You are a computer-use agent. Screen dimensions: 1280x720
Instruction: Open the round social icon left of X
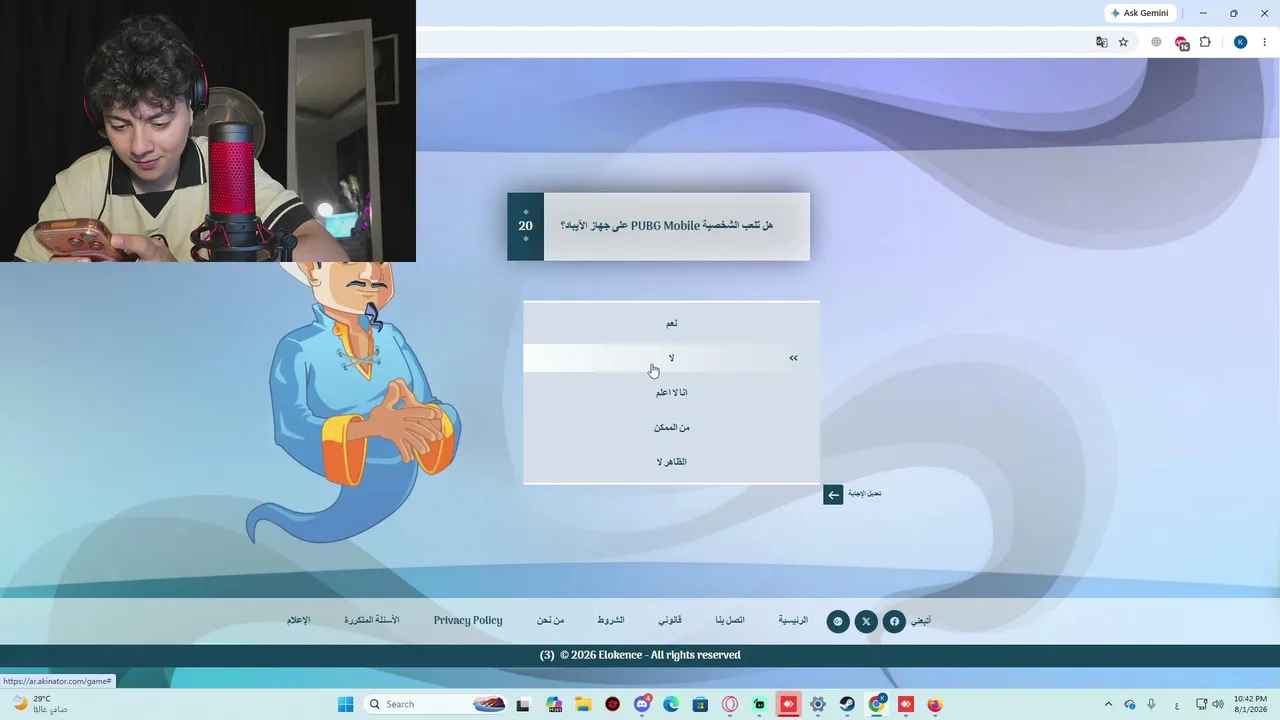click(838, 621)
